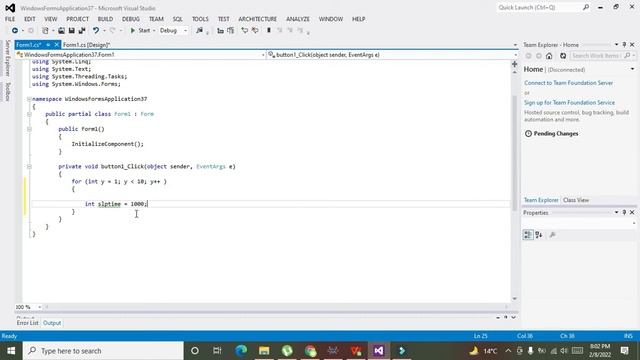
Task: Close the Form1.cs editor tab
Action: [57, 45]
